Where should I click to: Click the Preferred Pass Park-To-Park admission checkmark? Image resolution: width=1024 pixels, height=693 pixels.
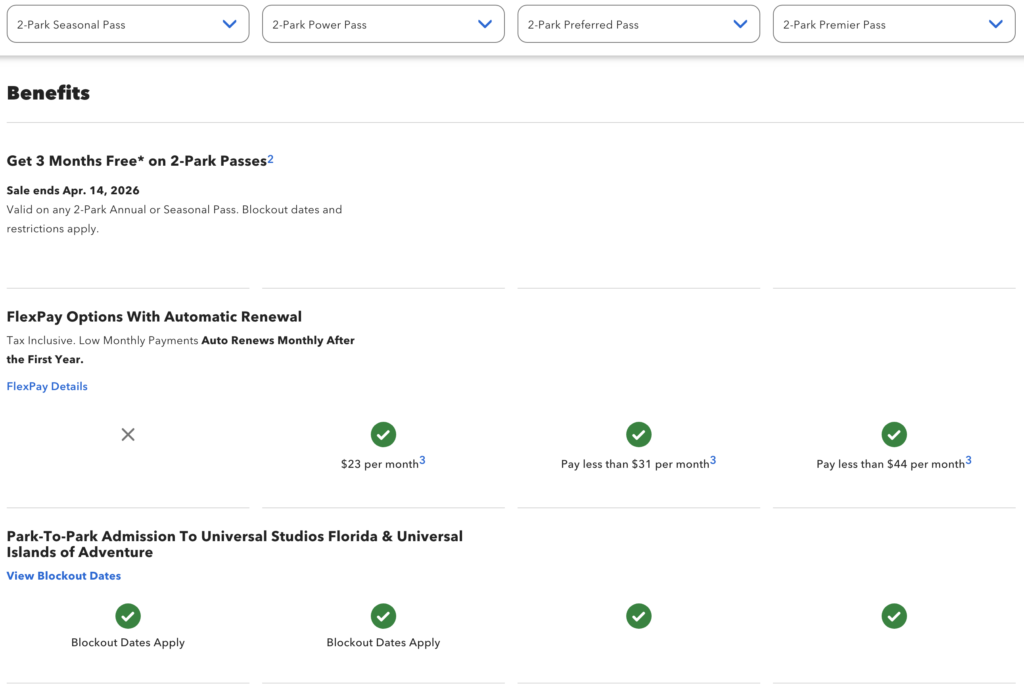click(638, 616)
